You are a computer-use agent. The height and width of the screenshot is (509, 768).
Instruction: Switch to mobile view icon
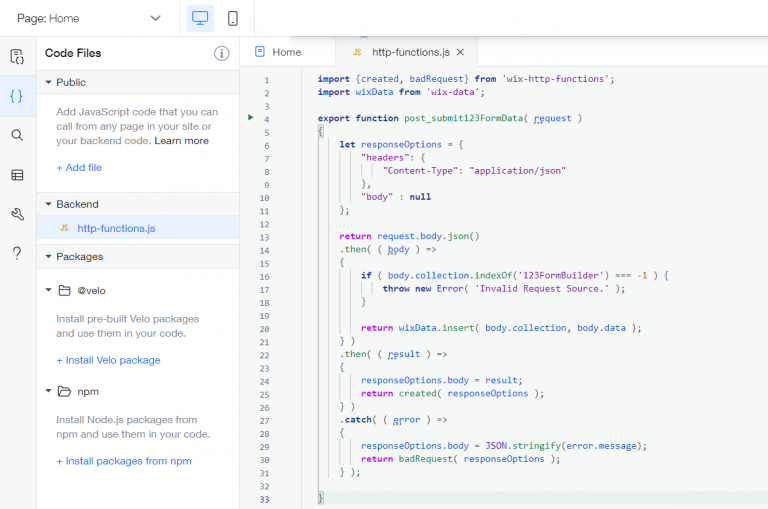233,18
